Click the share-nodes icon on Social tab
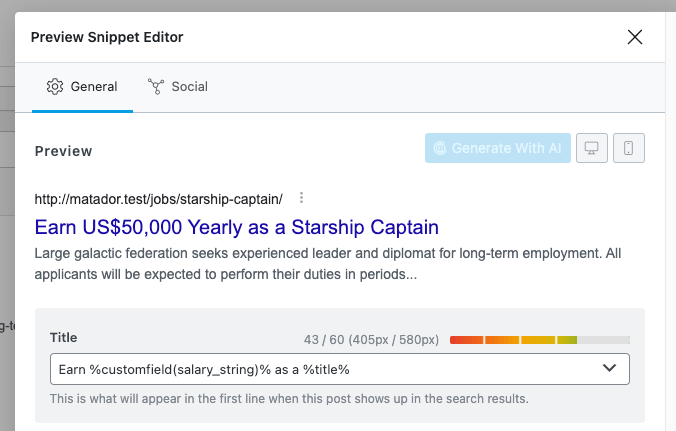 click(x=155, y=87)
